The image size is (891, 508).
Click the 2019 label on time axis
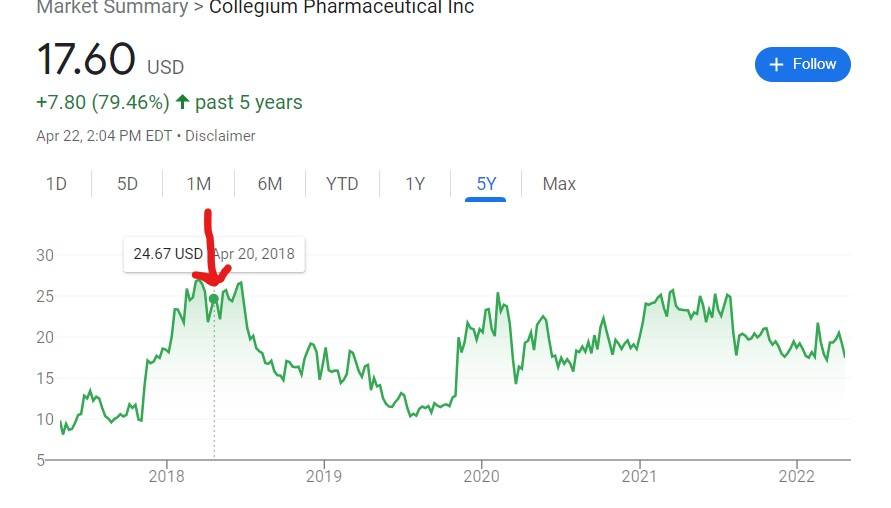(x=324, y=476)
